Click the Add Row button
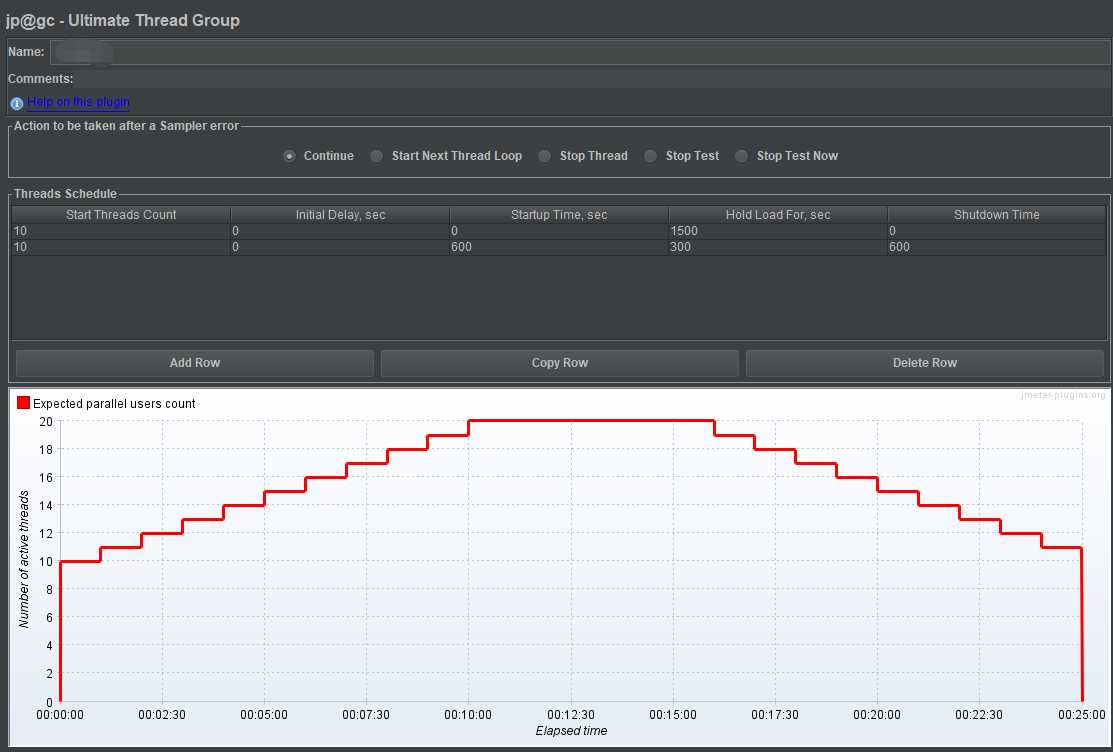 [194, 363]
